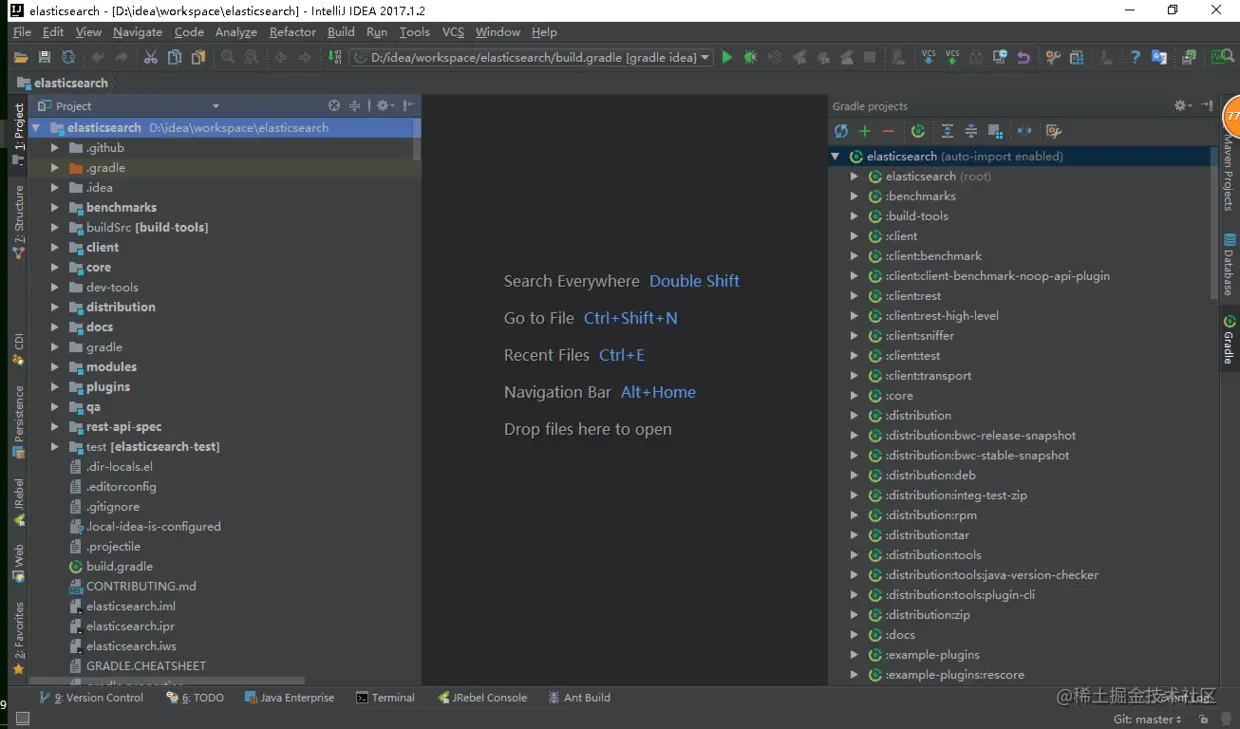Click the Synchronize toolbar icon
Screen dimensions: 1240x729
tap(68, 58)
